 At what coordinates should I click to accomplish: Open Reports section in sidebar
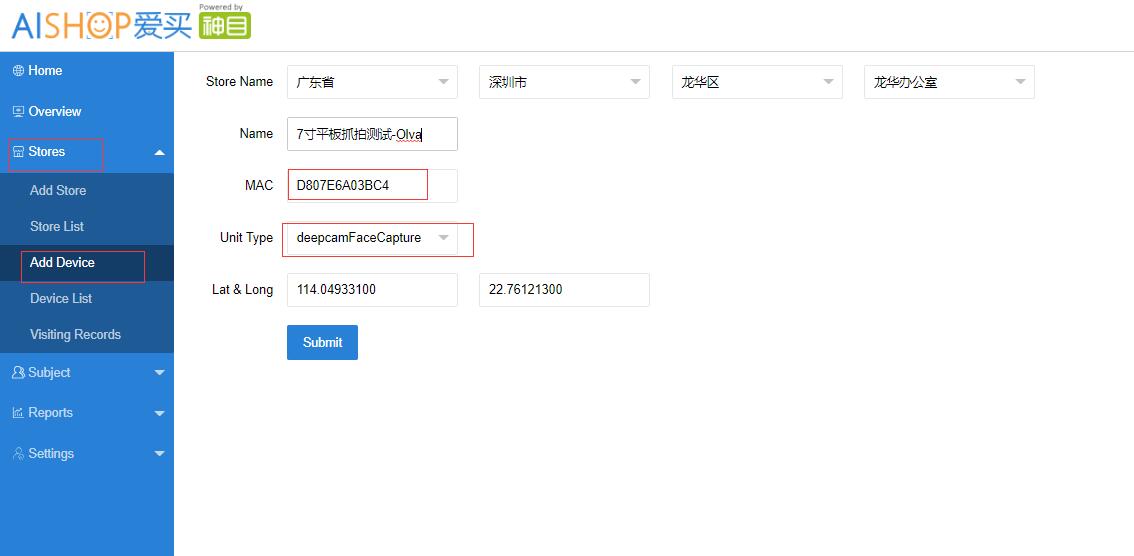[x=87, y=413]
